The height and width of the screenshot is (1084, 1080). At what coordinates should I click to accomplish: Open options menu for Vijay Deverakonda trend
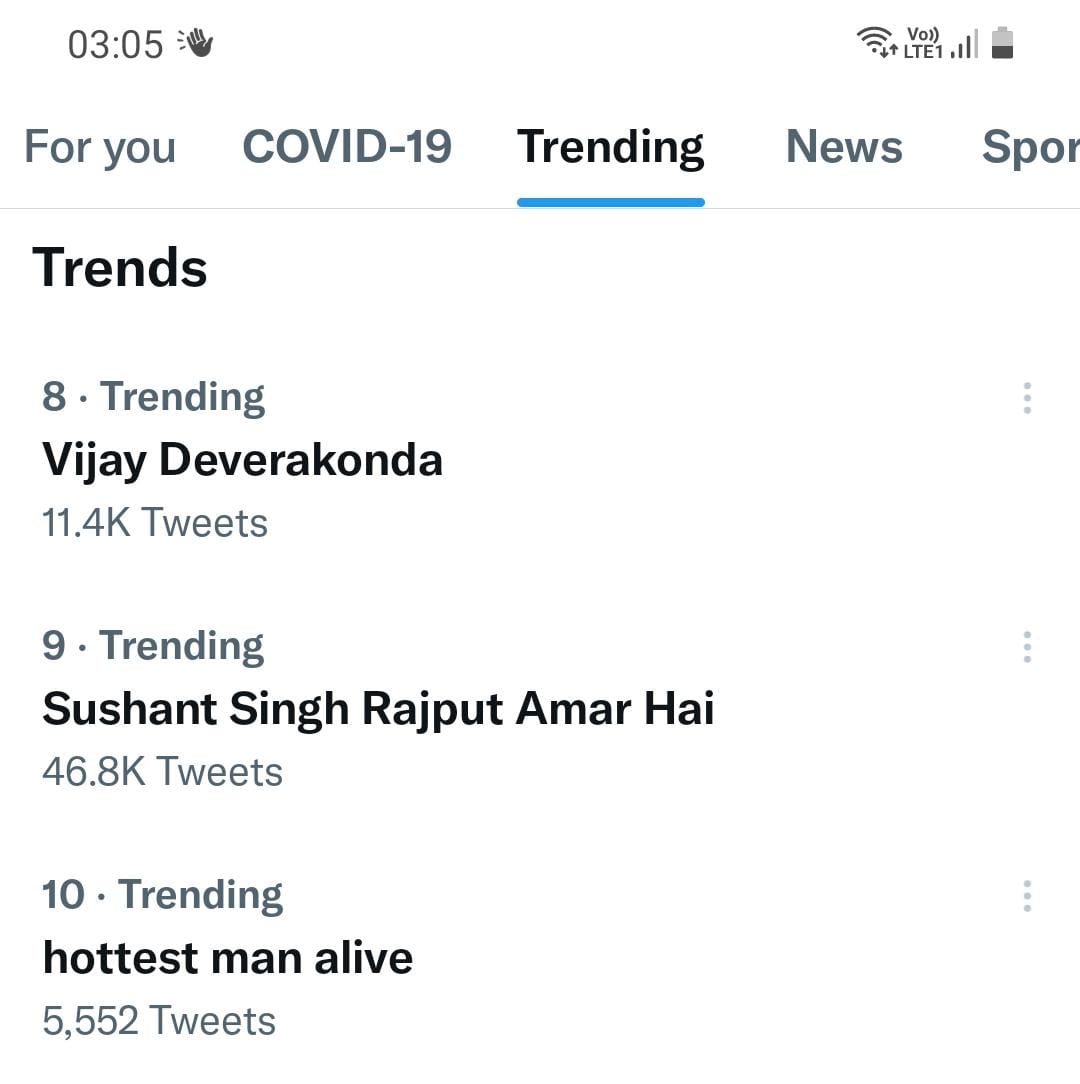pyautogui.click(x=1027, y=398)
